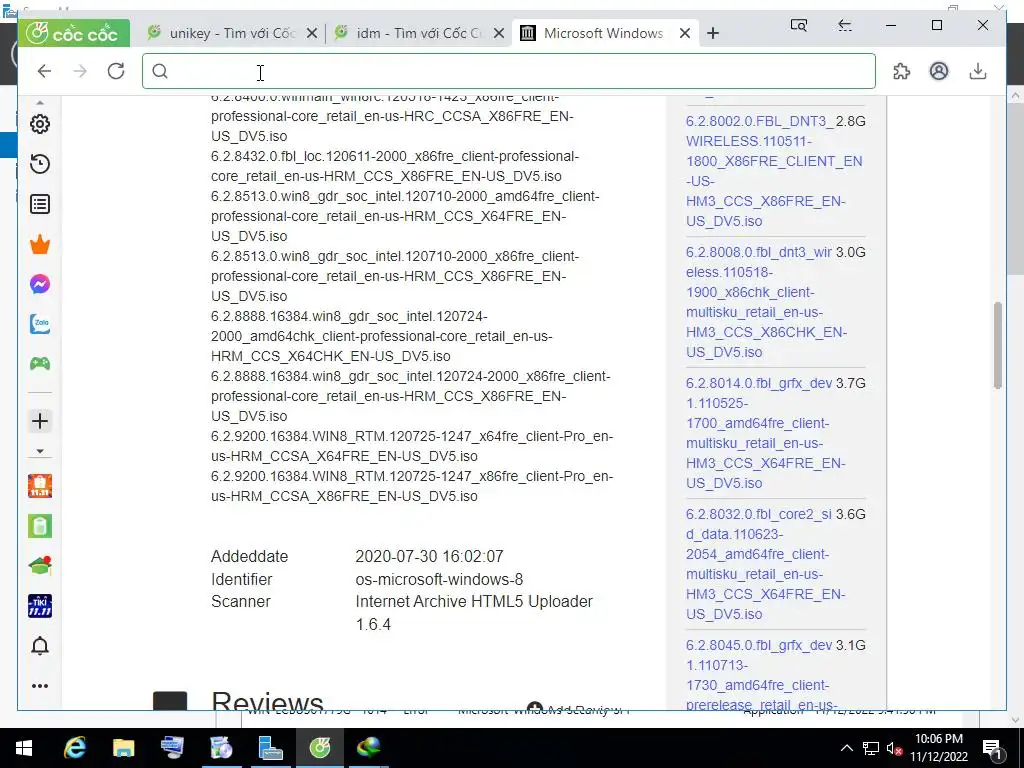
Task: Show hidden system tray icons
Action: pyautogui.click(x=846, y=748)
